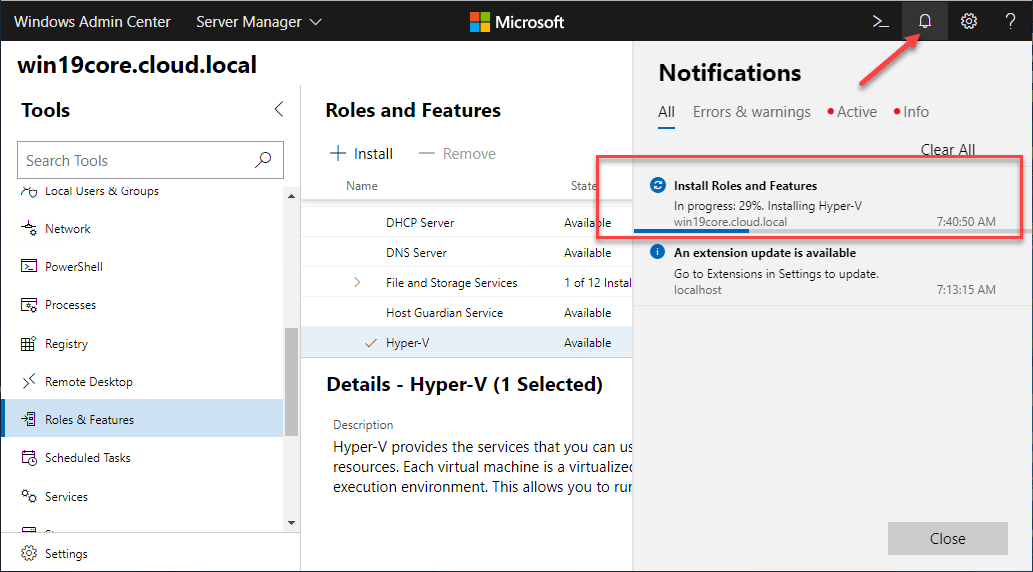Click the Services gears icon
The width and height of the screenshot is (1033, 572).
[x=29, y=496]
